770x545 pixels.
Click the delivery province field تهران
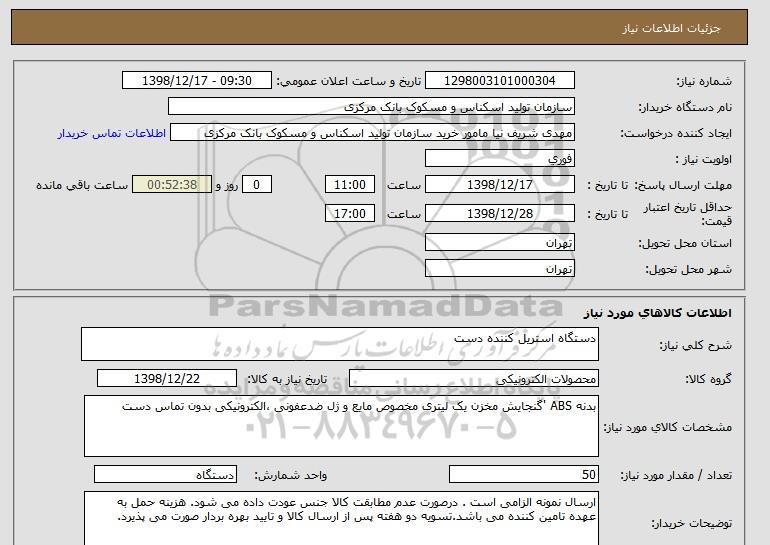499,243
